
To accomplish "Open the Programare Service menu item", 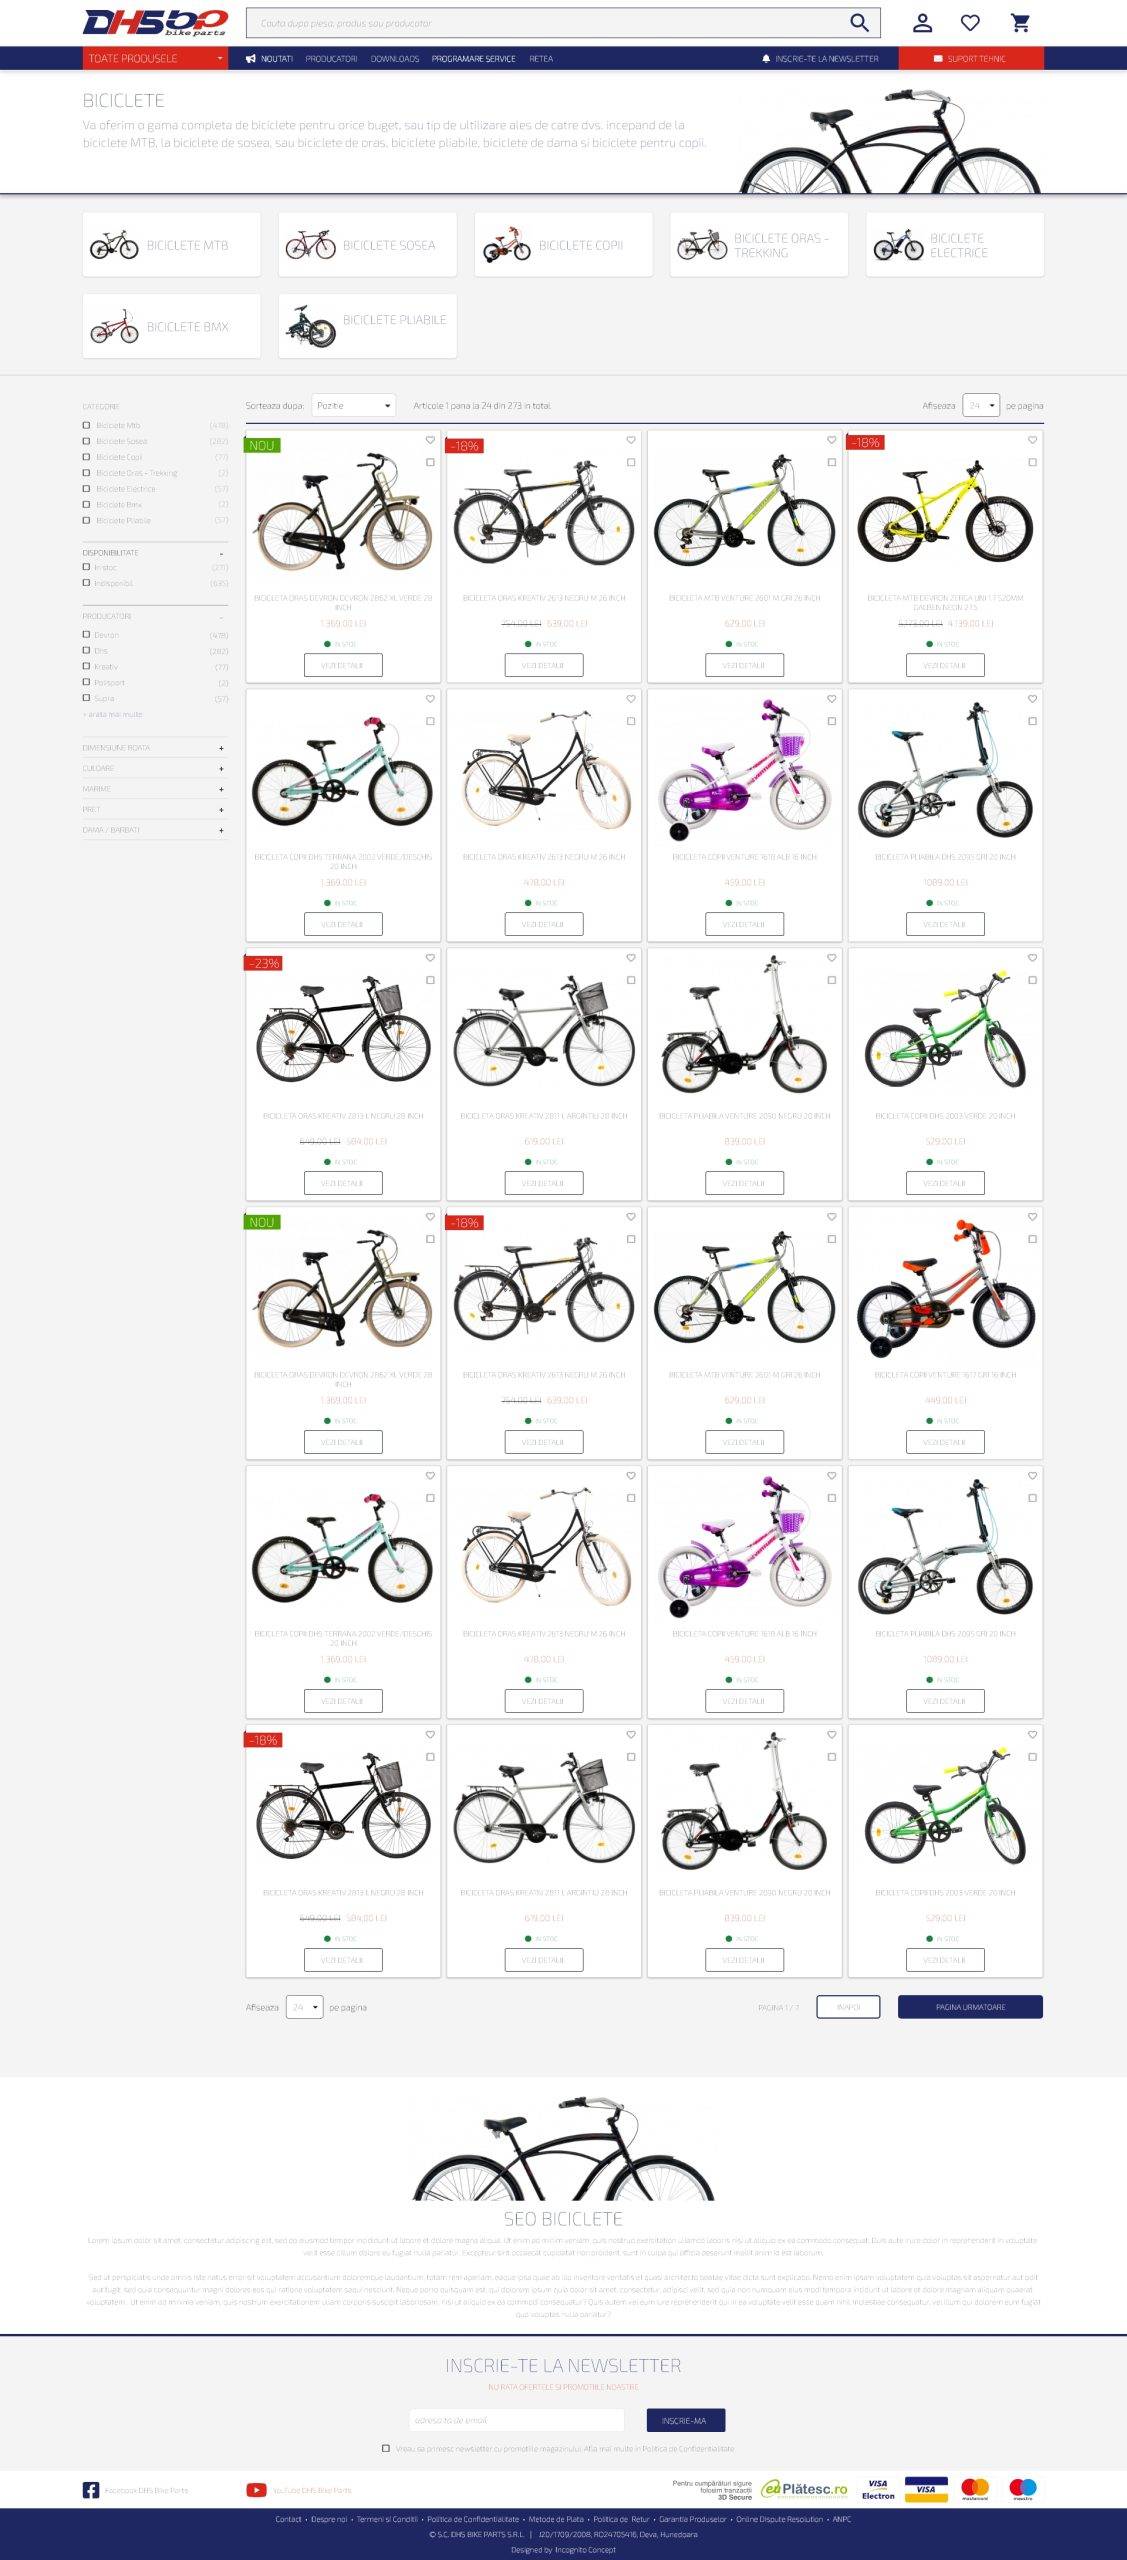I will (x=474, y=59).
